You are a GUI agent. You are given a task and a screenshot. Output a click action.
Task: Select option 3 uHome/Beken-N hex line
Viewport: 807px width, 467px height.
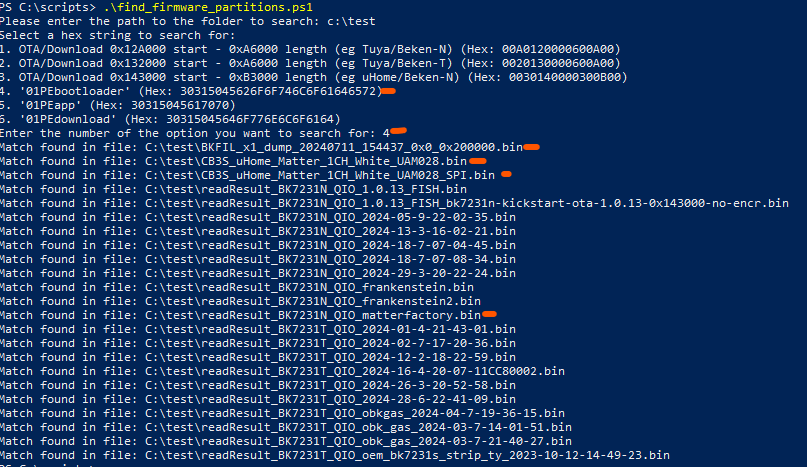coord(314,77)
